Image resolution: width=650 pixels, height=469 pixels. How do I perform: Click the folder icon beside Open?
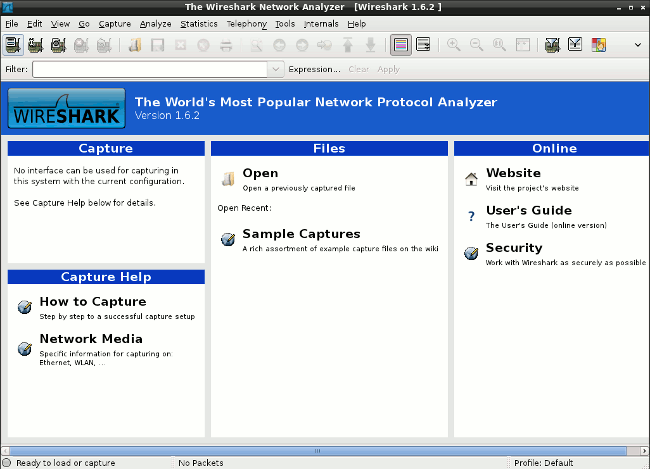[228, 179]
